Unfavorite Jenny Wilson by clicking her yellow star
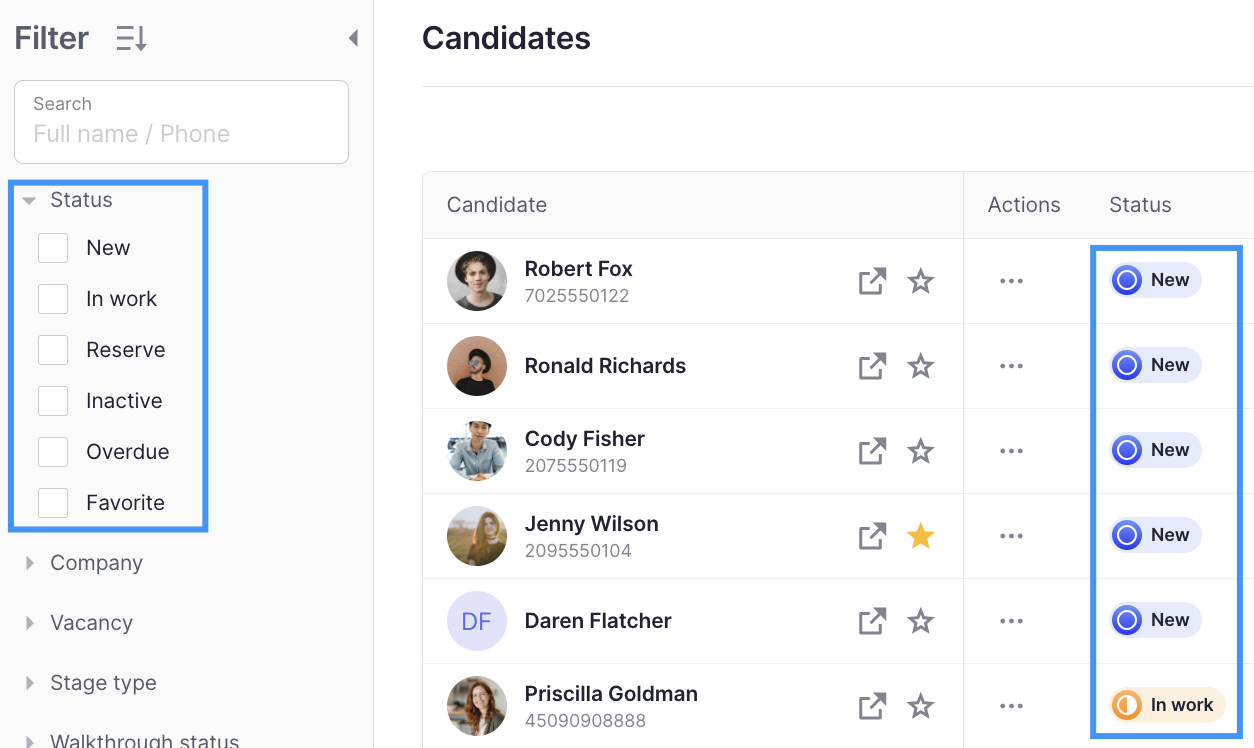 [920, 536]
